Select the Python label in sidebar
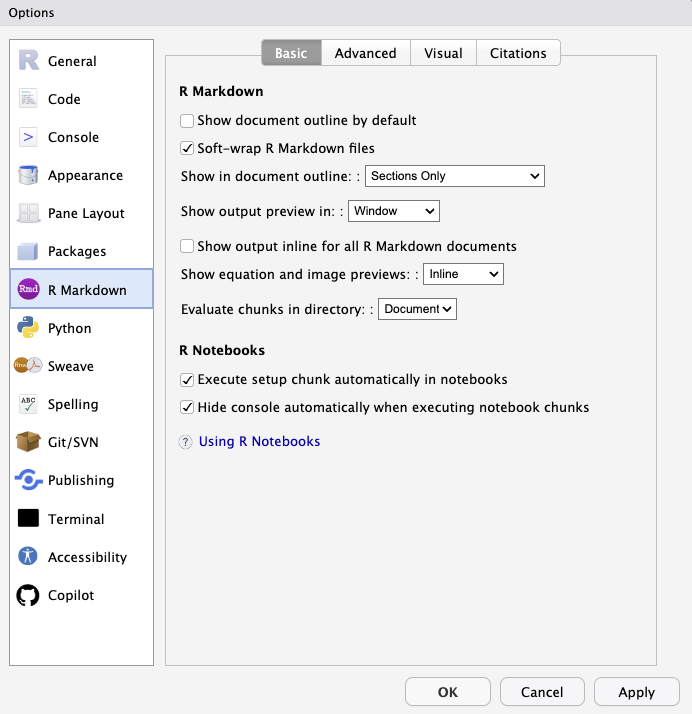The height and width of the screenshot is (714, 692). (70, 328)
